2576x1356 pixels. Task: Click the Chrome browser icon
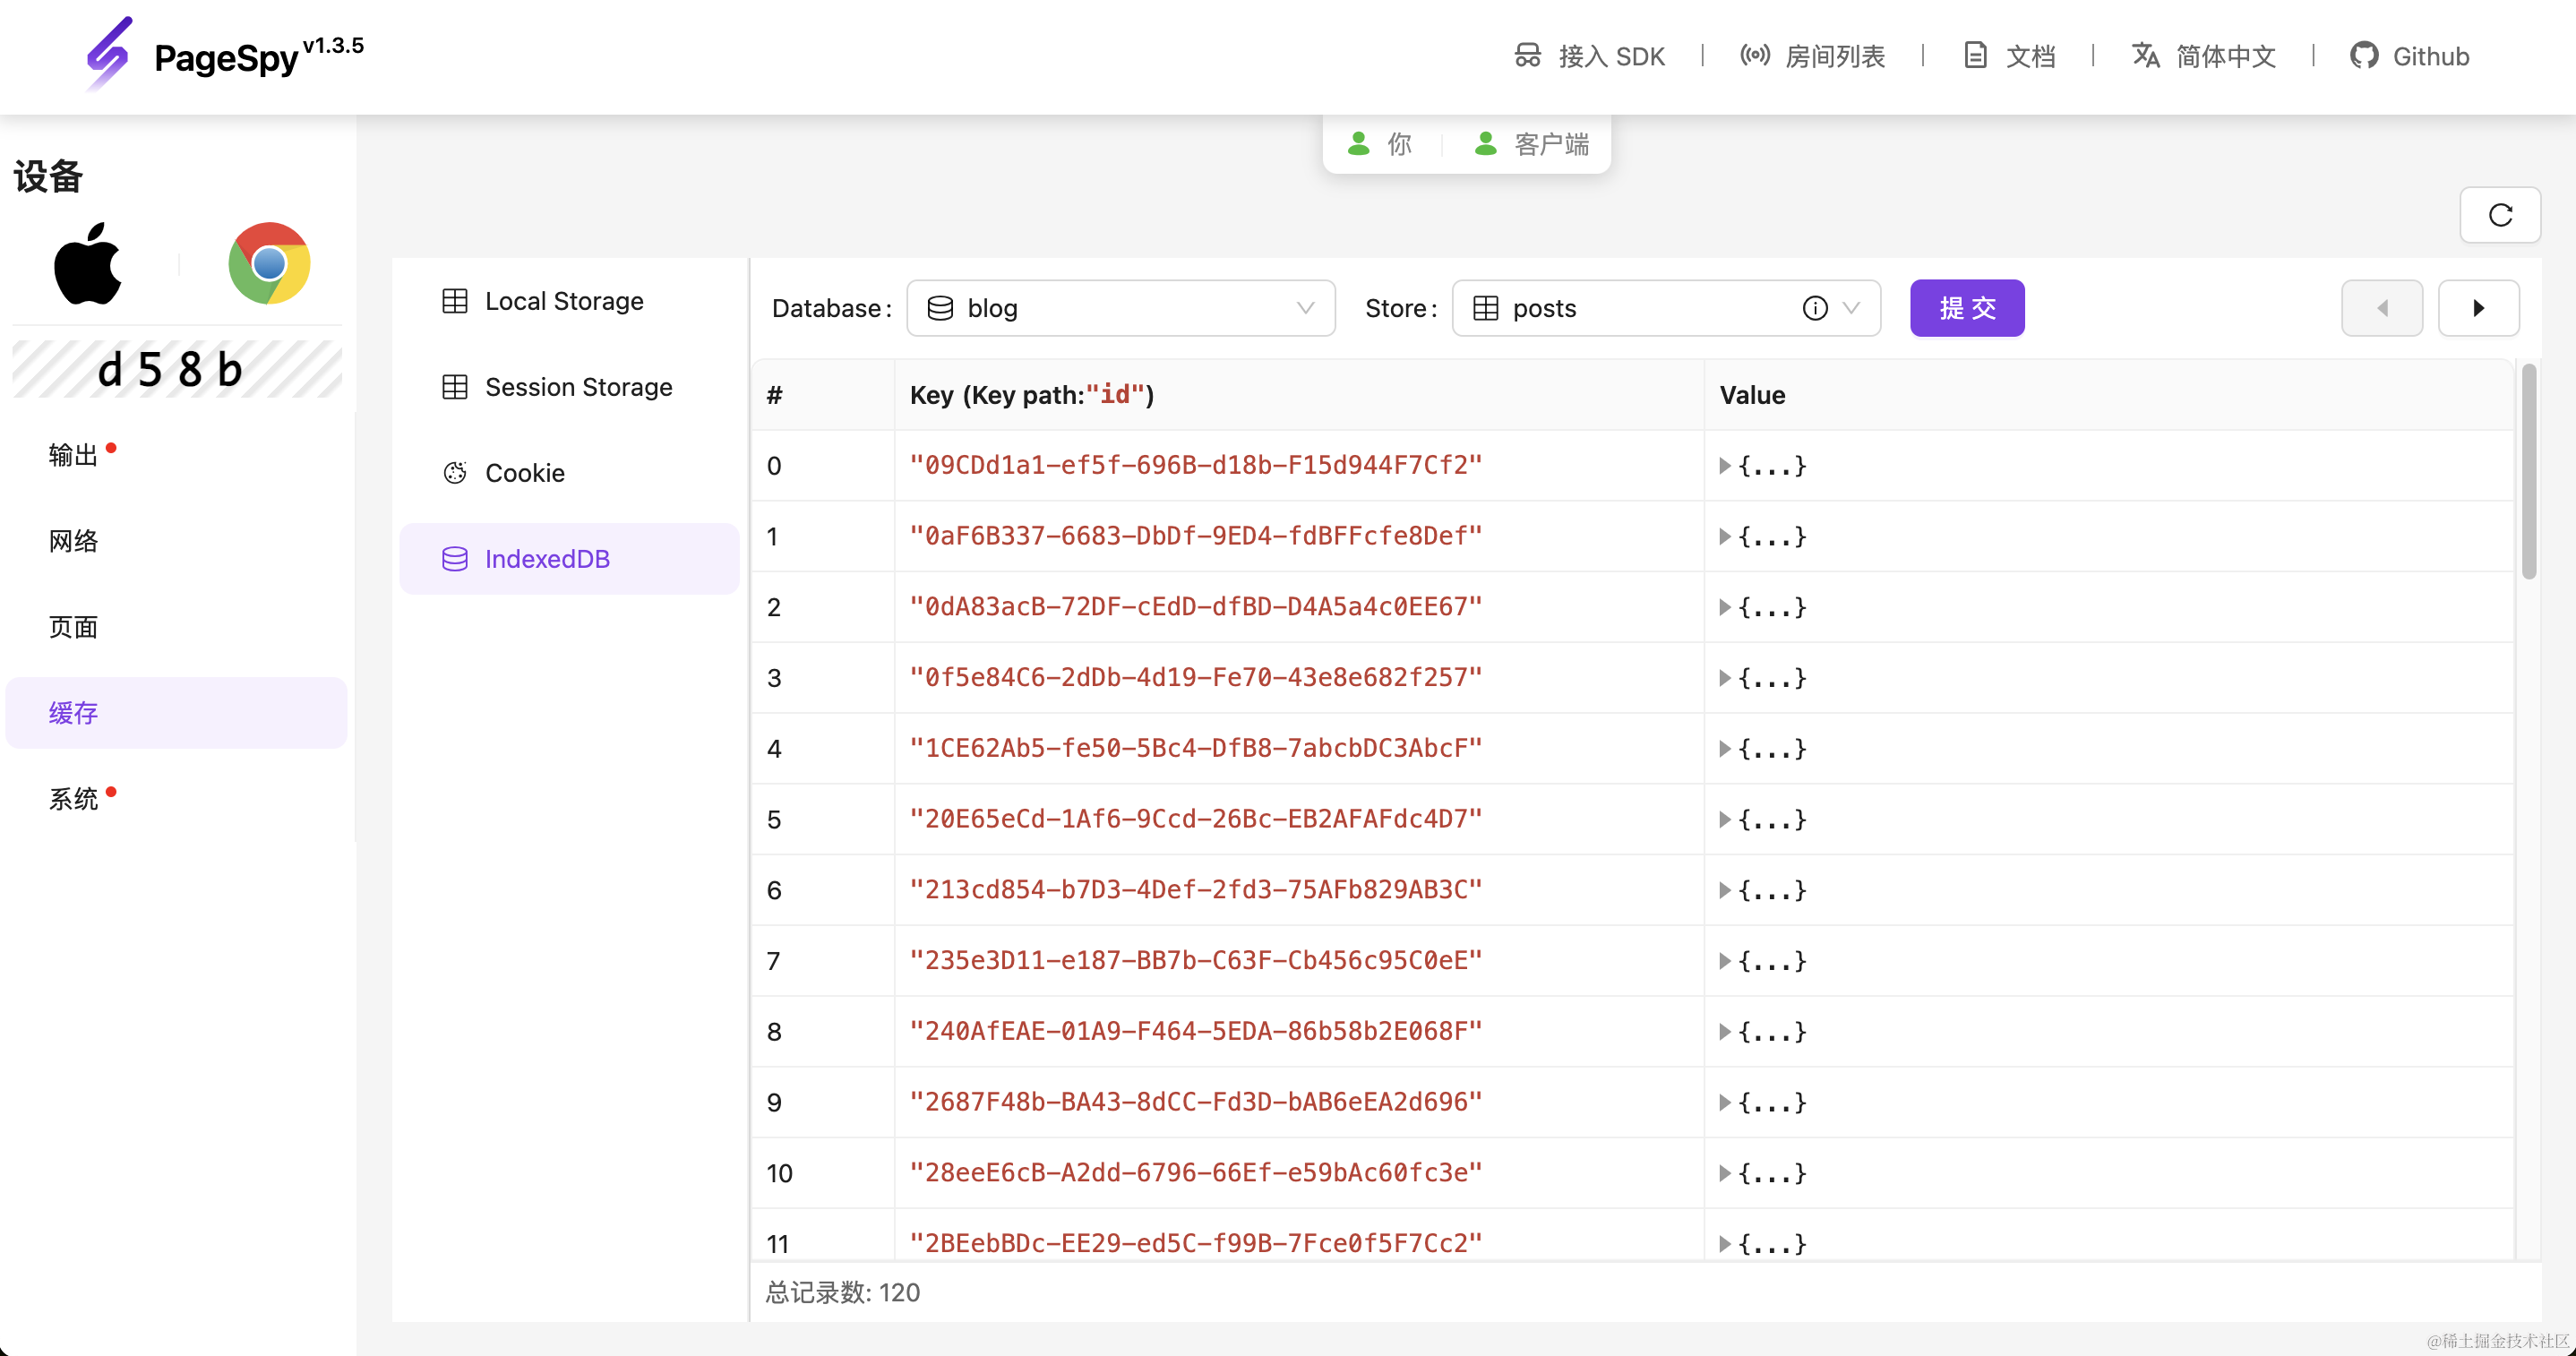coord(269,263)
